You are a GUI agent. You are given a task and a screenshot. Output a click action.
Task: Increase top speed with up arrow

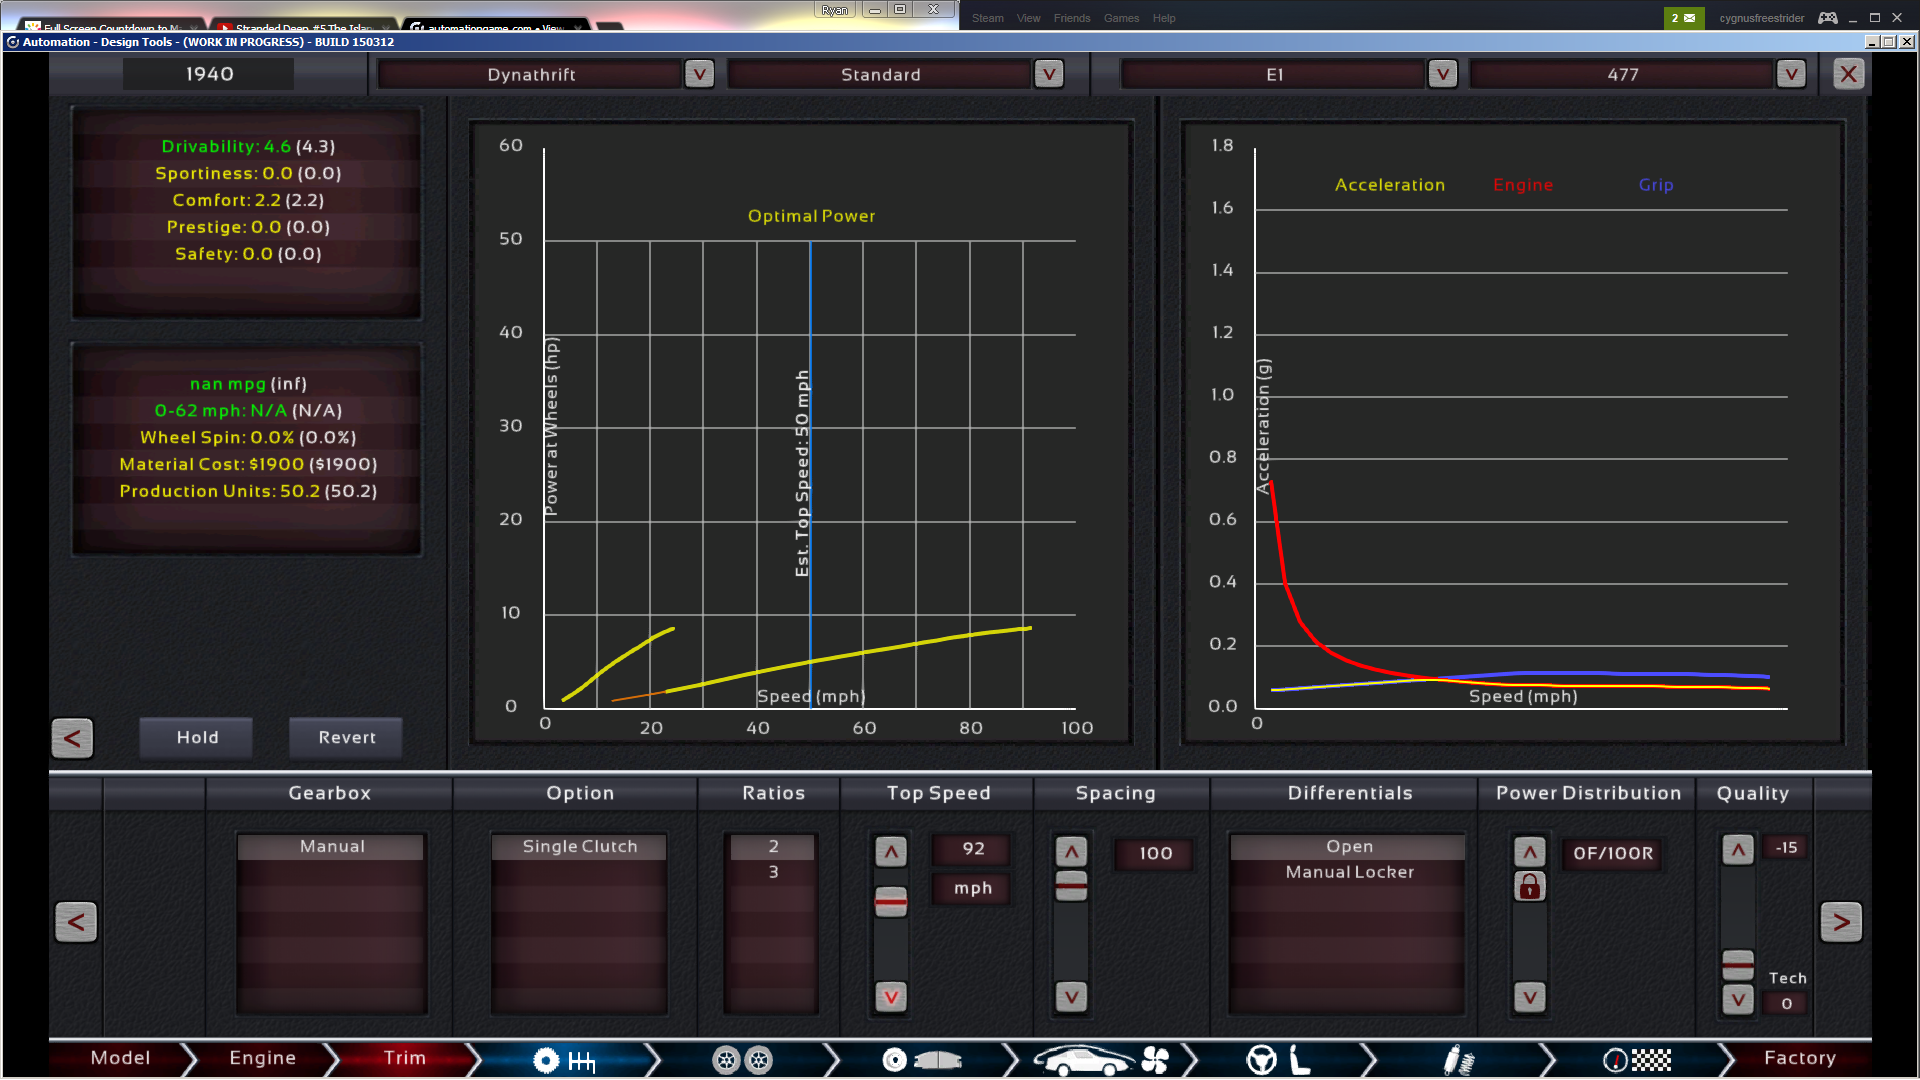(891, 852)
